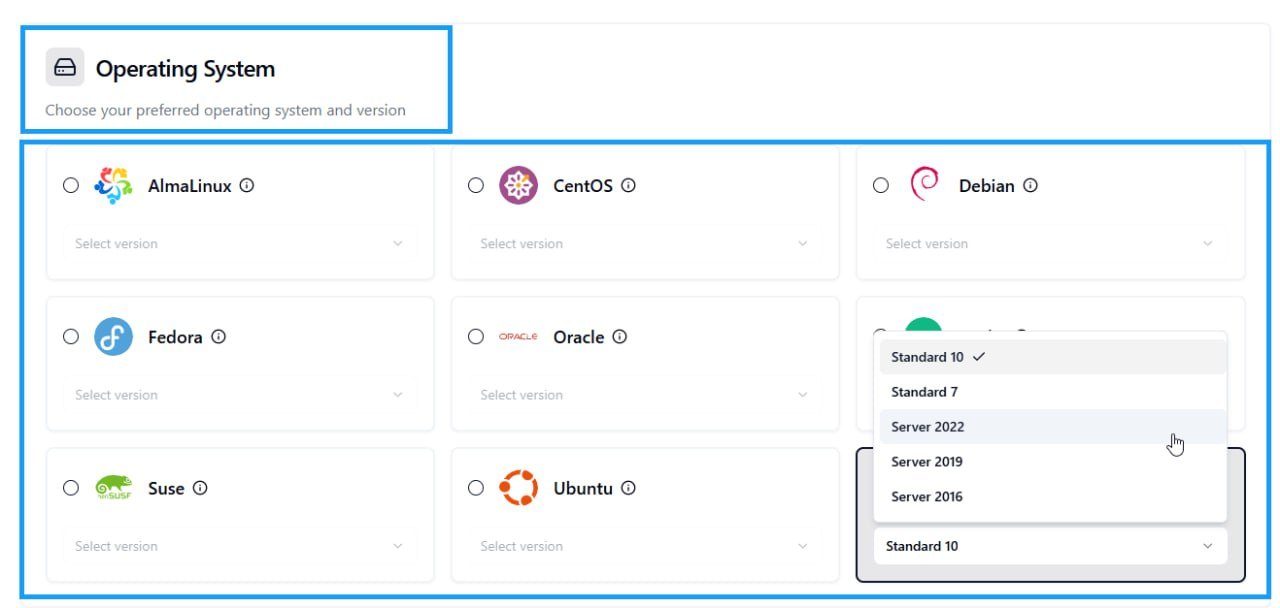Collapse the Standard 10 version dropdown
This screenshot has height=608, width=1280.
point(1050,546)
